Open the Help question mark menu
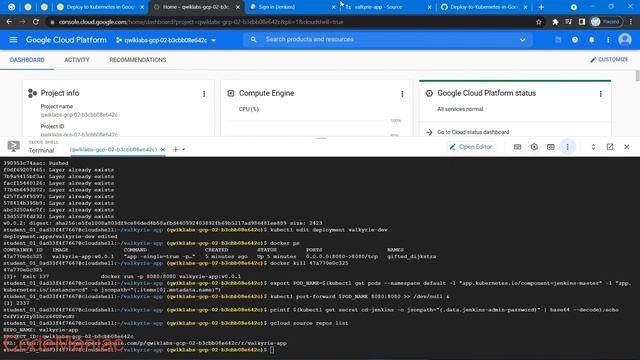Image resolution: width=640 pixels, height=360 pixels. (x=575, y=40)
